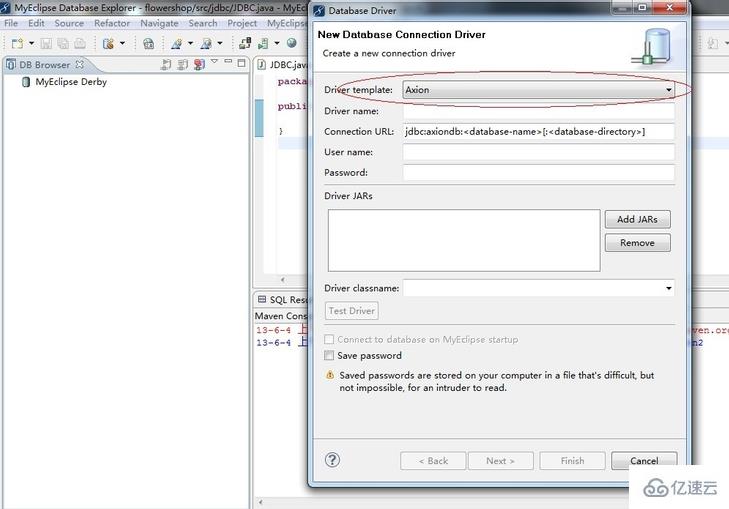
Task: Open the New wizard dropdown arrow
Action: pos(31,44)
